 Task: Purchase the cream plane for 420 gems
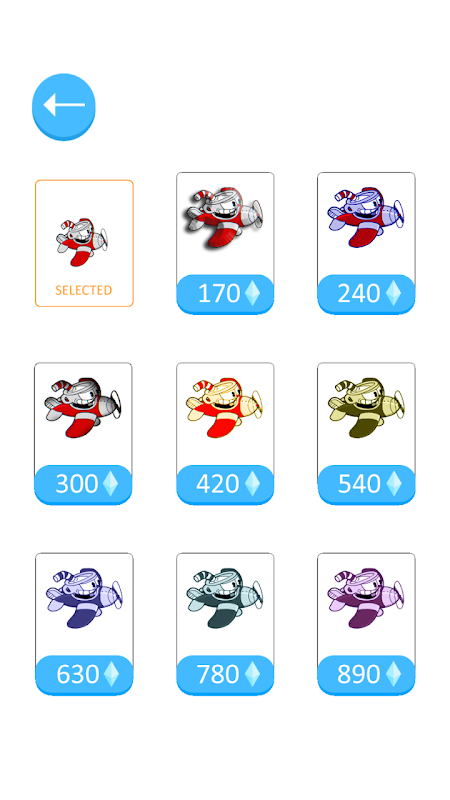[x=225, y=484]
